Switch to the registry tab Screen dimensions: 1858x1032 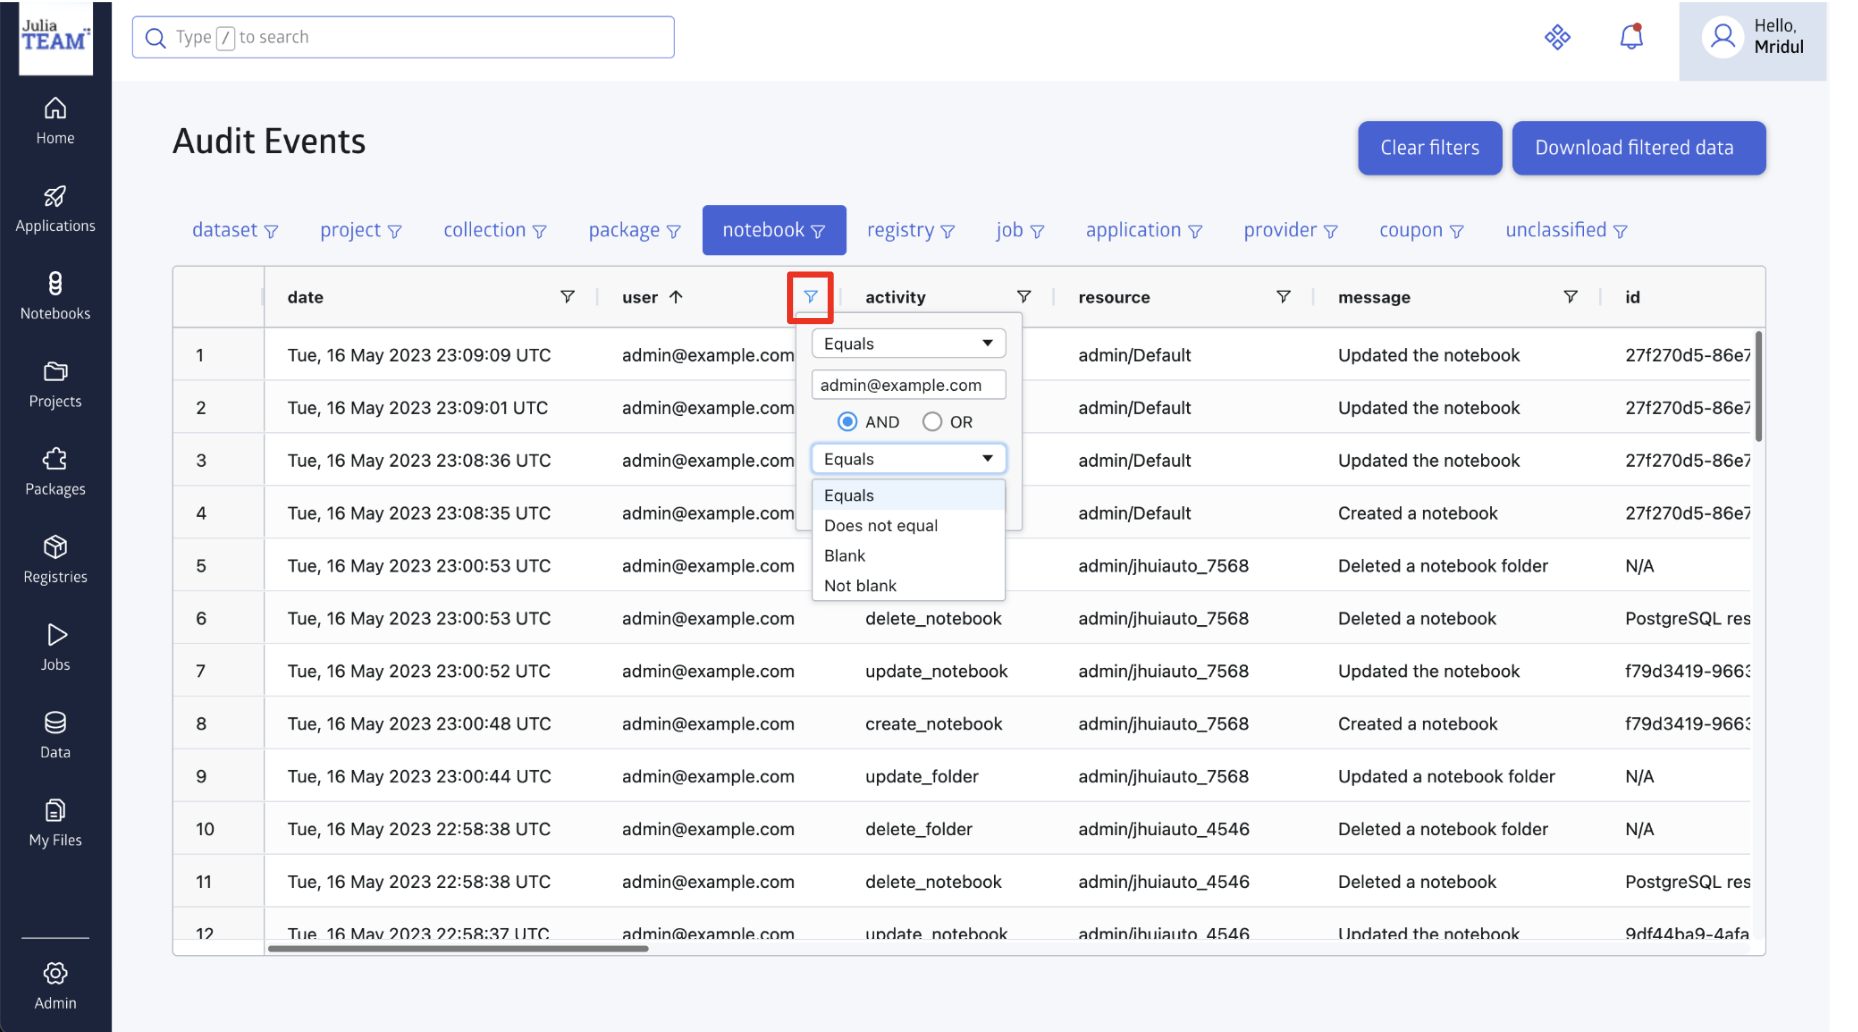point(910,231)
